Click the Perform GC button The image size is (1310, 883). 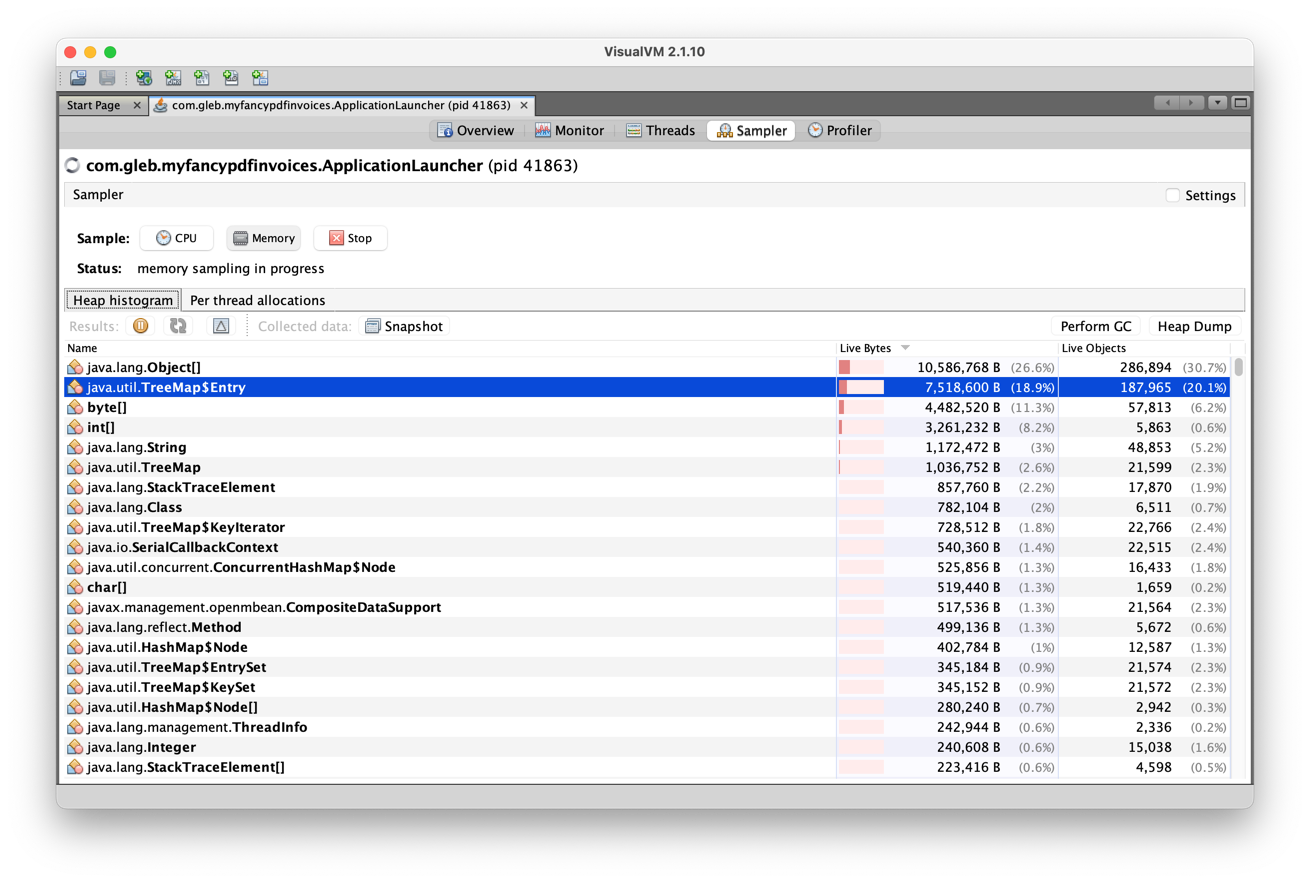click(x=1096, y=326)
